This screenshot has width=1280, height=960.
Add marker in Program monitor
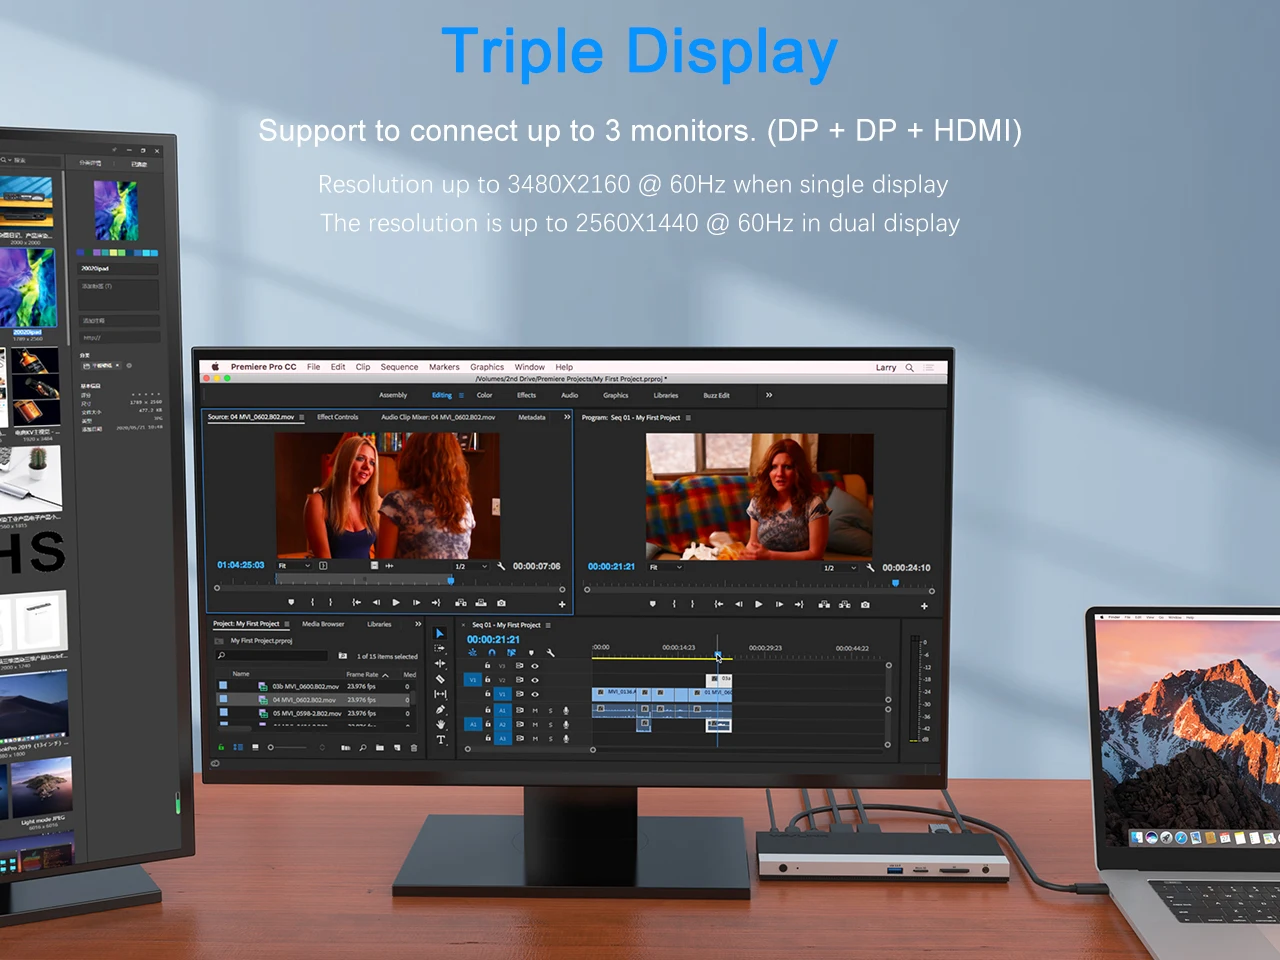(x=653, y=604)
